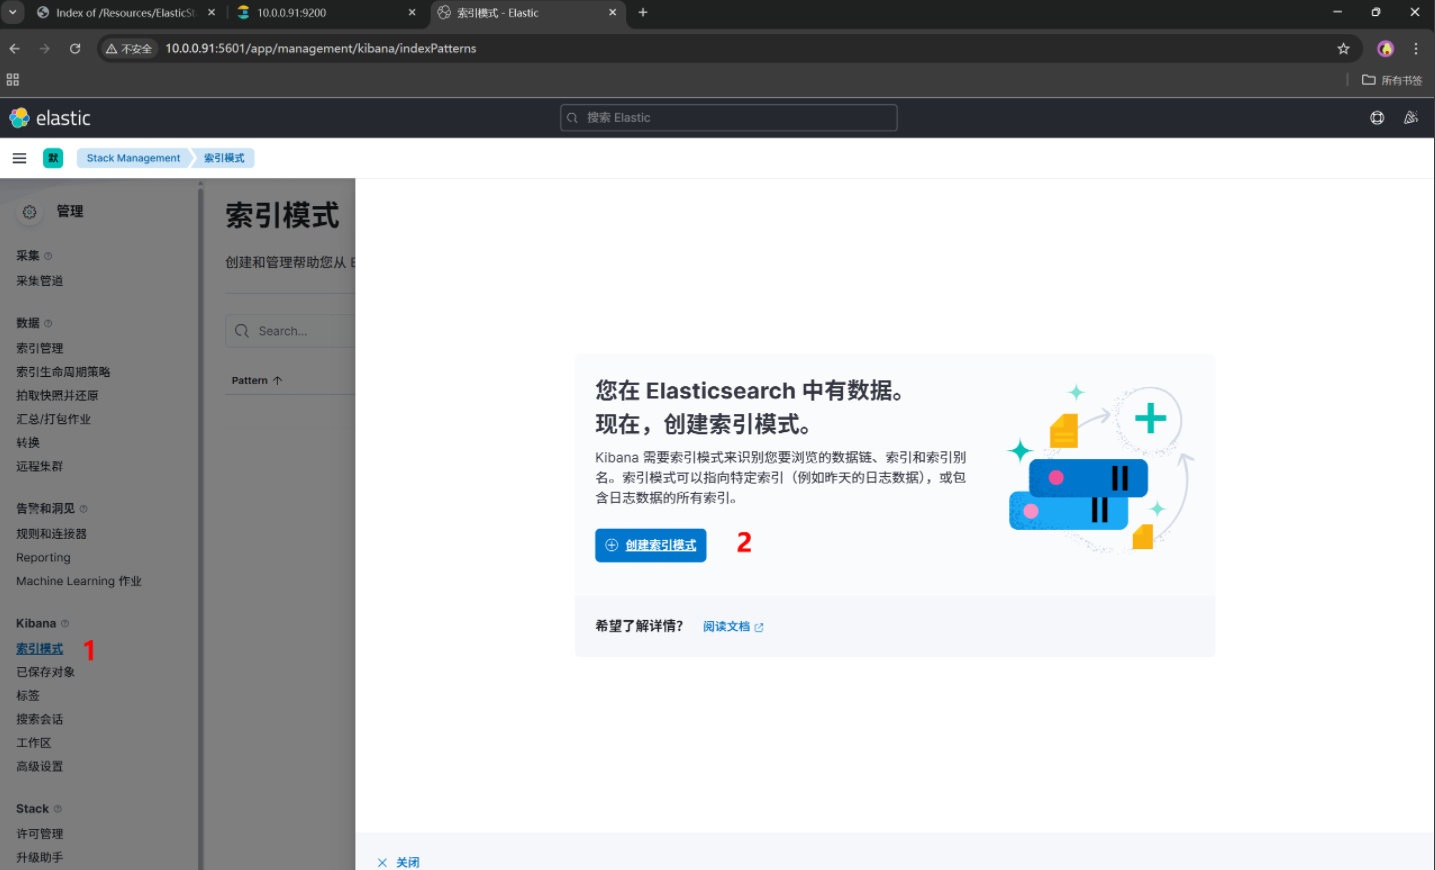The height and width of the screenshot is (870, 1435).
Task: Close the 10.0.0.91:9200 tab
Action: pyautogui.click(x=412, y=13)
